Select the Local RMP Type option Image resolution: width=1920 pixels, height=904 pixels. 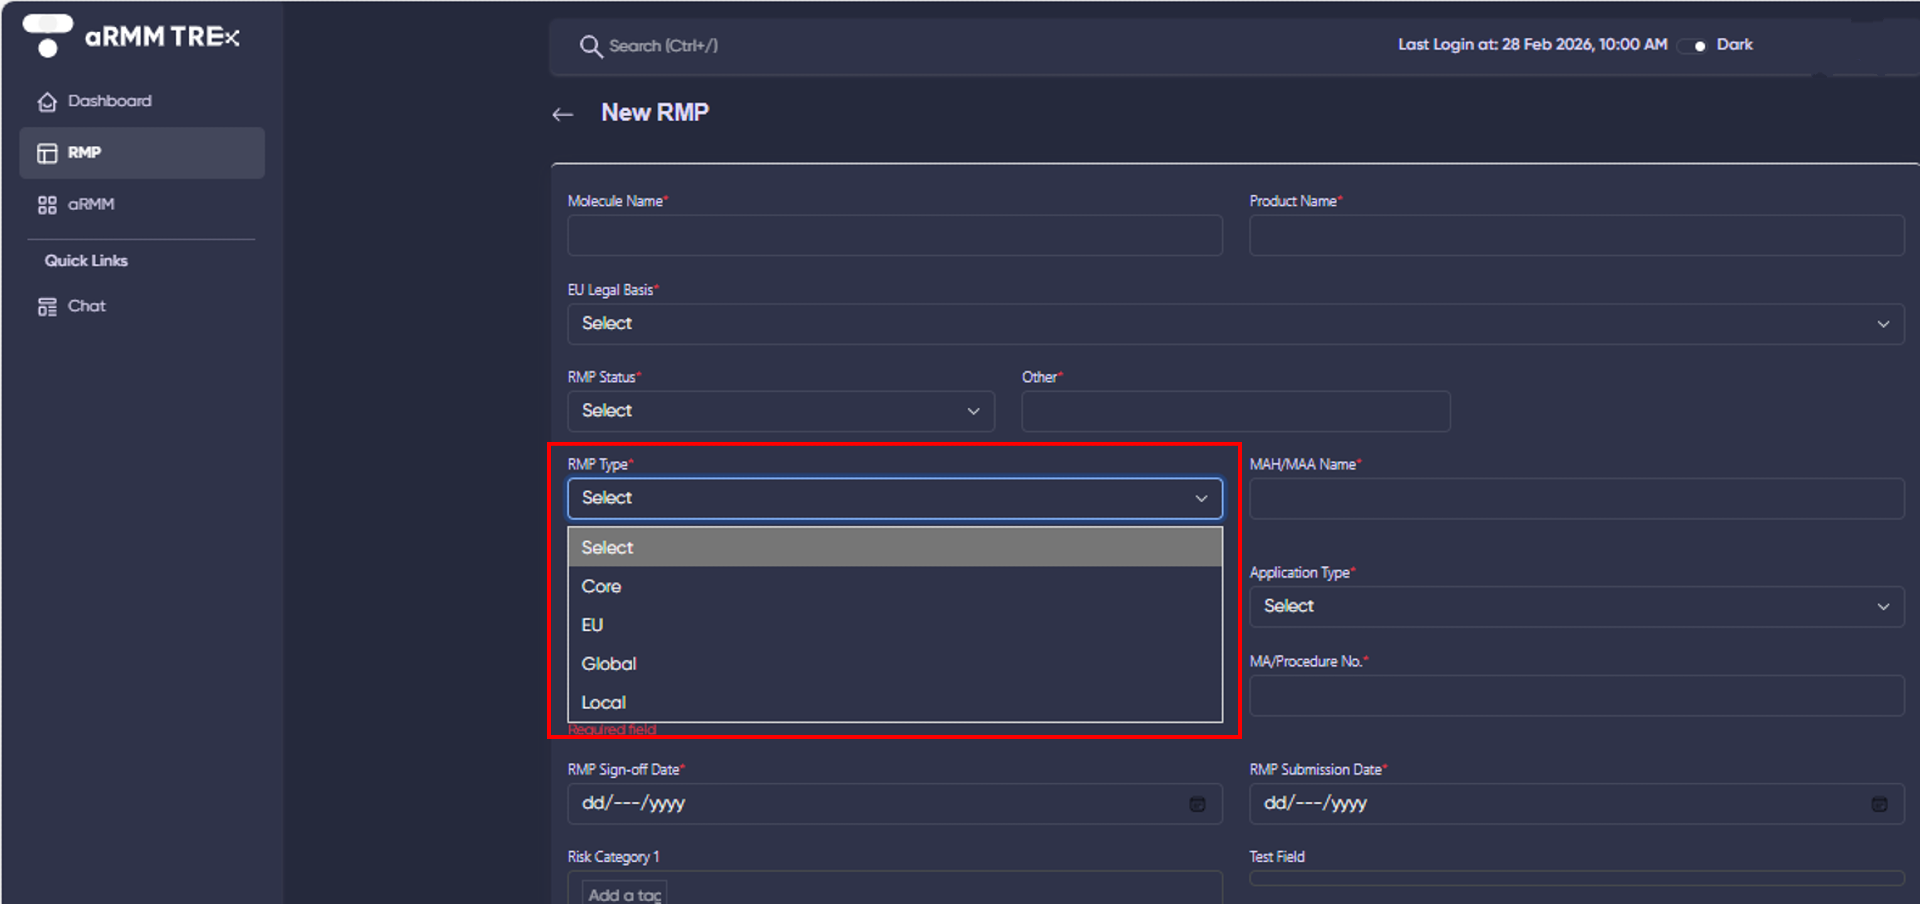604,703
